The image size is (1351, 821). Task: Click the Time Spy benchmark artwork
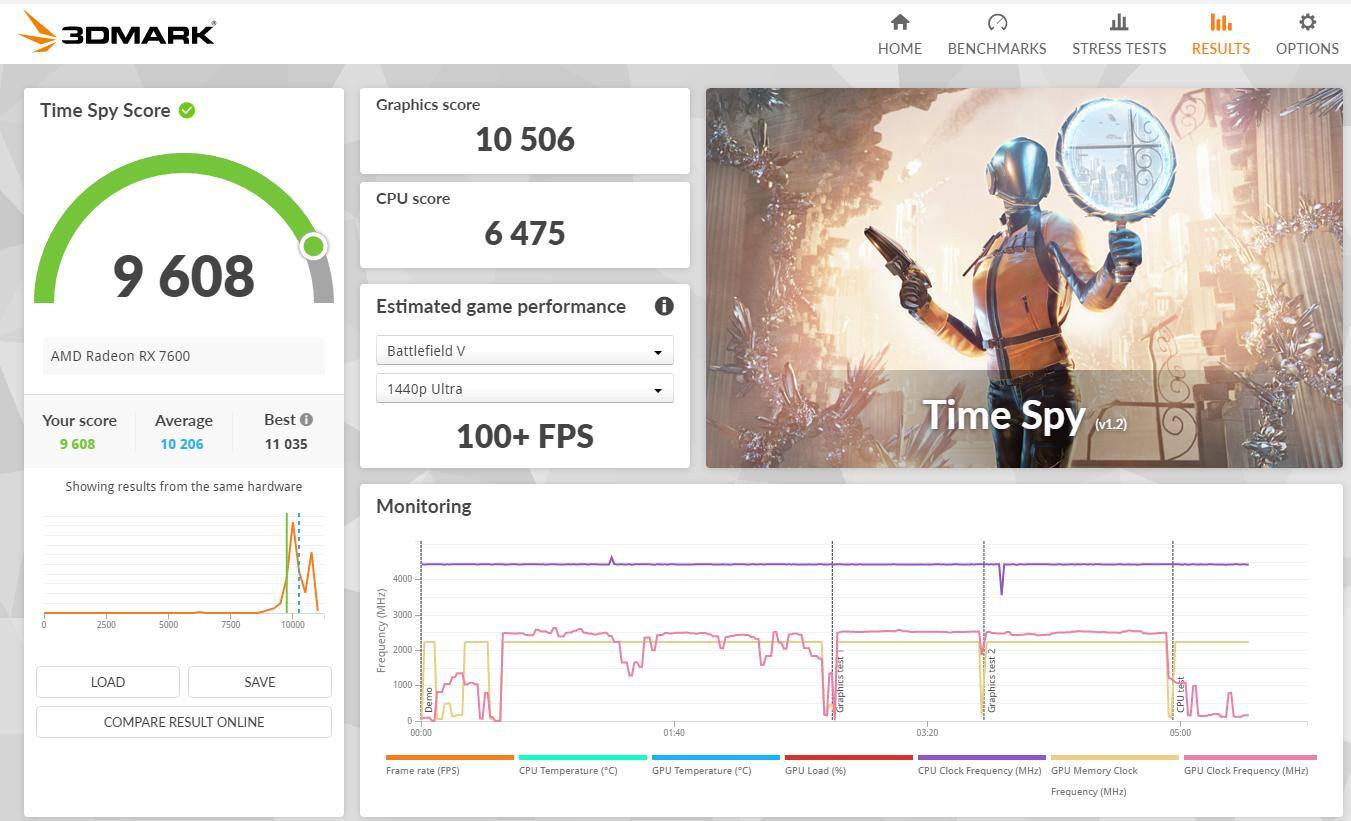tap(1023, 277)
